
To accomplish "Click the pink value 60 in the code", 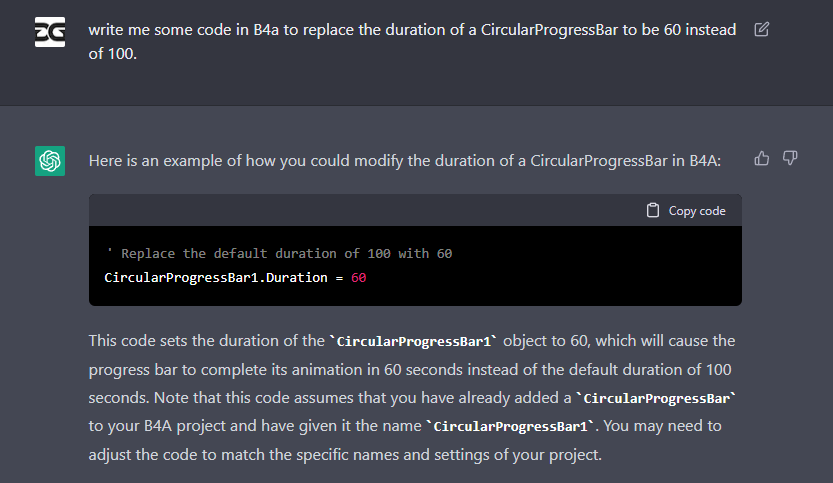I will pyautogui.click(x=358, y=277).
